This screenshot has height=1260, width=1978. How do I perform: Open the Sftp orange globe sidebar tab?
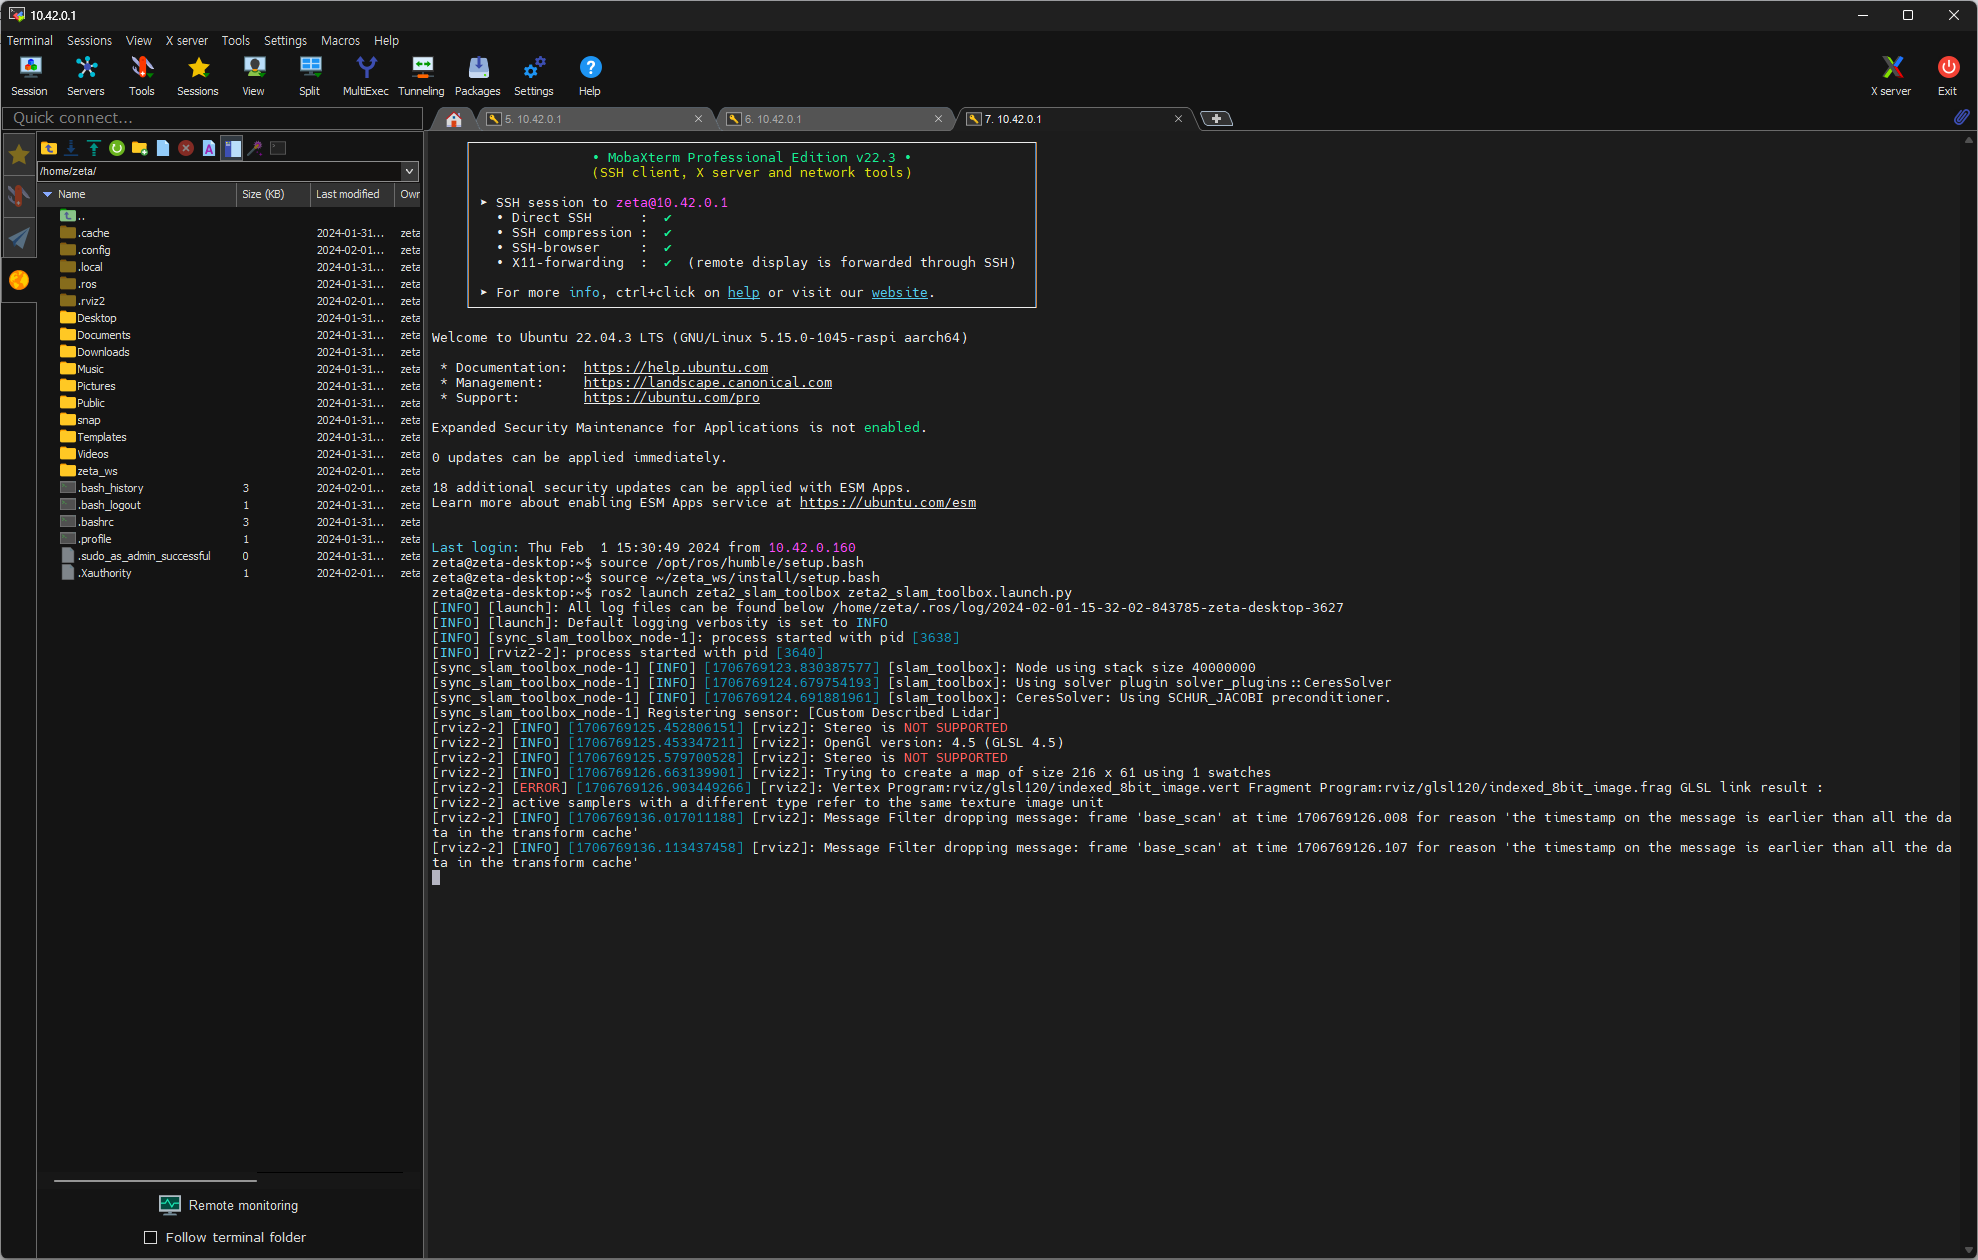pyautogui.click(x=19, y=280)
